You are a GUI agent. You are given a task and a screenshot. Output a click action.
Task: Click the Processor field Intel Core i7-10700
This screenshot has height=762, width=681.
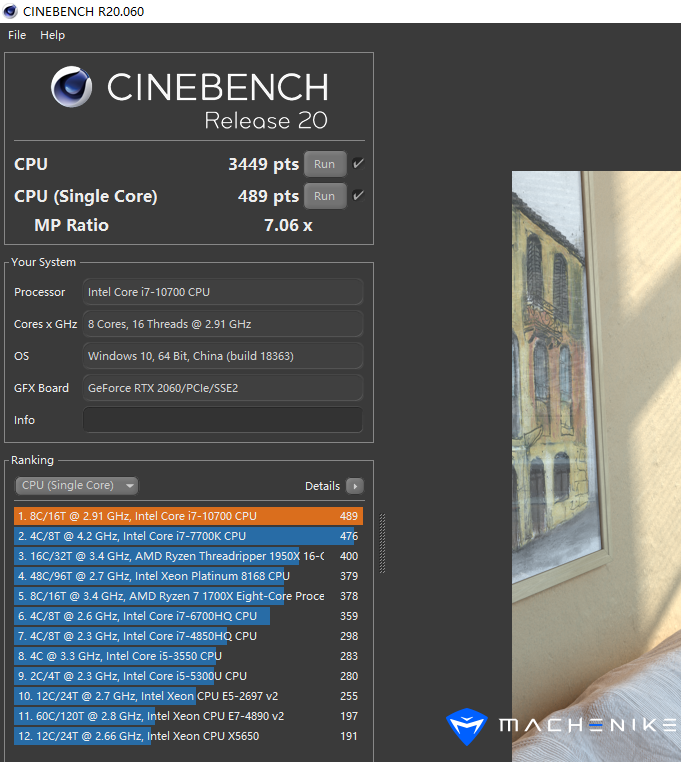[223, 292]
